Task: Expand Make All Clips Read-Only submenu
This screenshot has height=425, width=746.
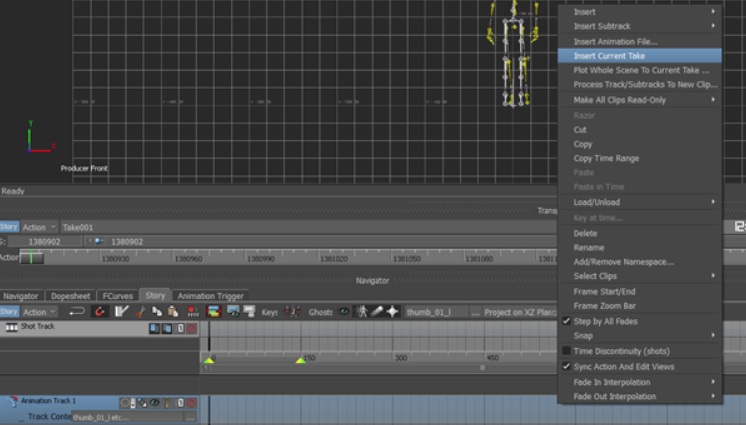Action: [640, 100]
